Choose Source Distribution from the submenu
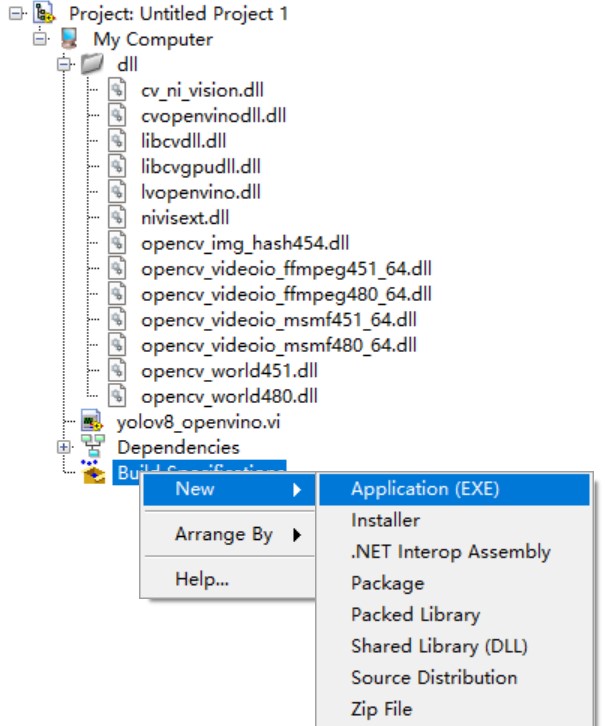Image resolution: width=606 pixels, height=726 pixels. 433,677
